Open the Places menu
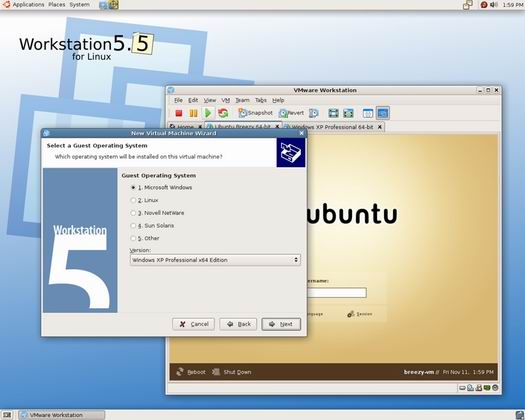 coord(57,5)
